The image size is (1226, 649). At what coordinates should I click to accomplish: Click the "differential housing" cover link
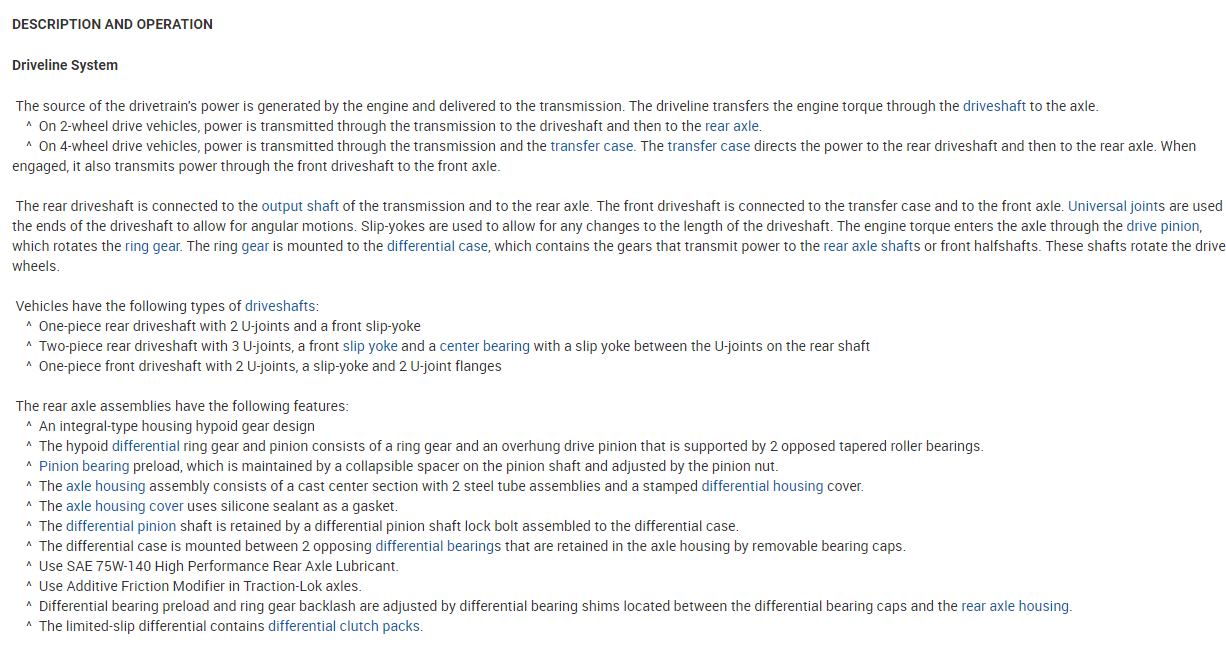[762, 486]
